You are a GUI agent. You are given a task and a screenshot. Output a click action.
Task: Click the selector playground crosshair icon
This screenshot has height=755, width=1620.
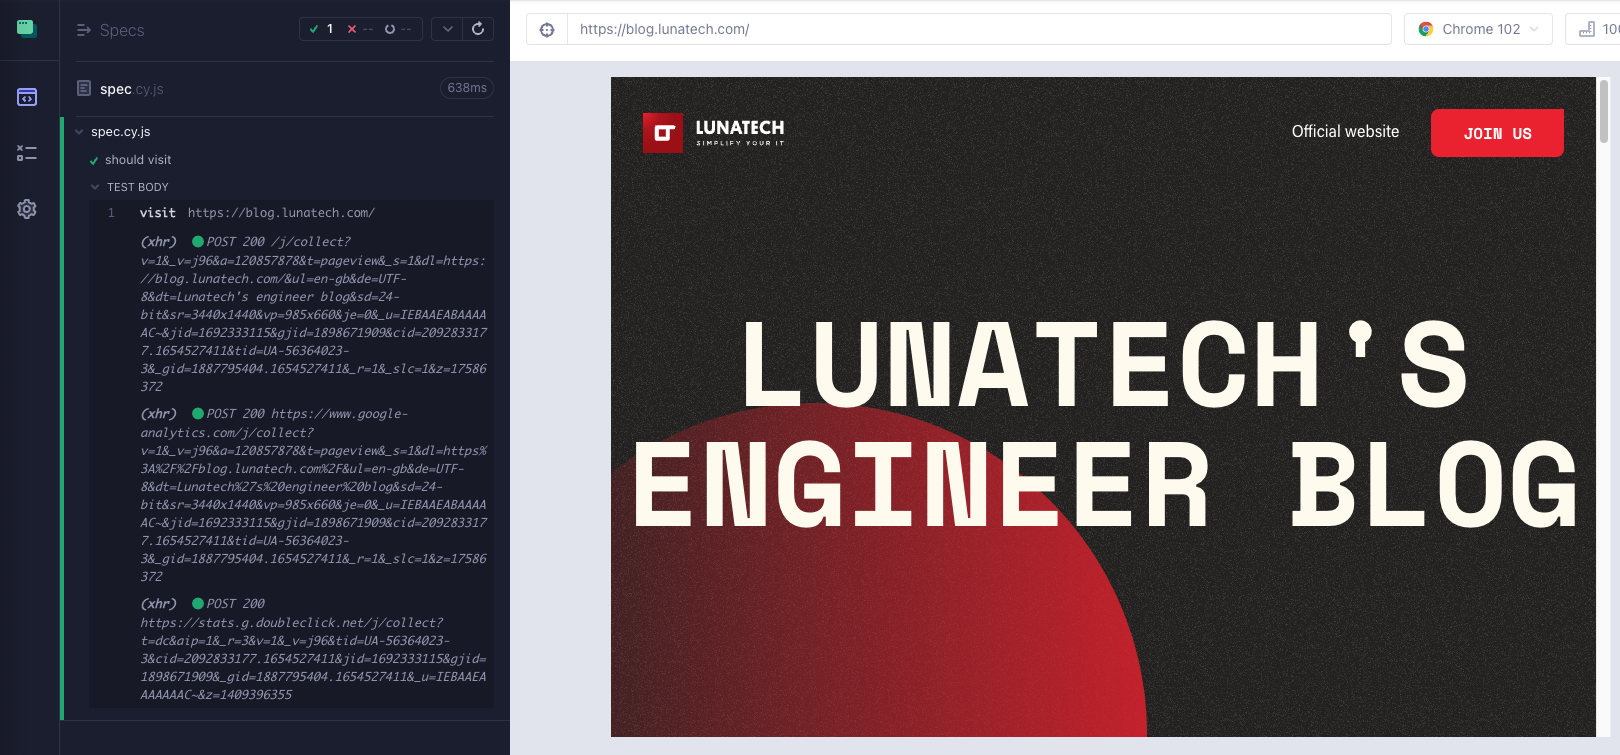[x=547, y=29]
